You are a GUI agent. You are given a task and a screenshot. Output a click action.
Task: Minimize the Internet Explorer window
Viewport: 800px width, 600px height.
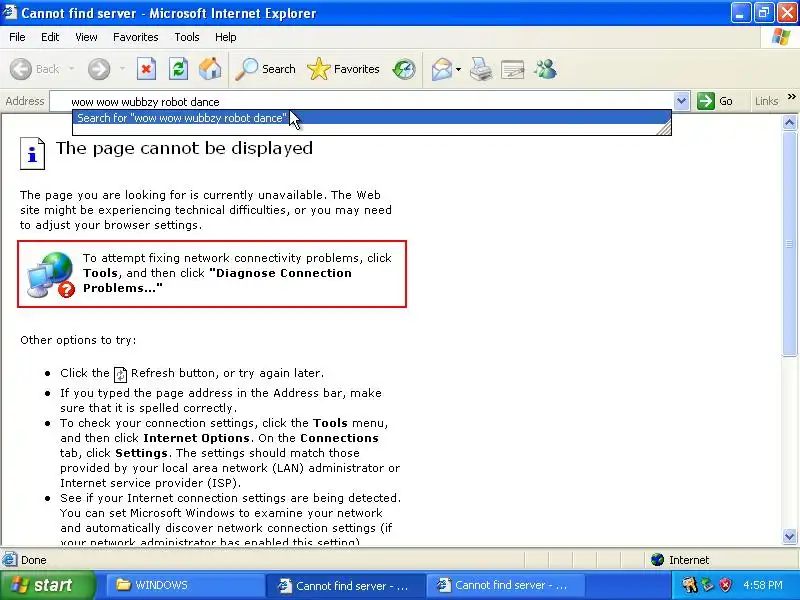pyautogui.click(x=740, y=13)
